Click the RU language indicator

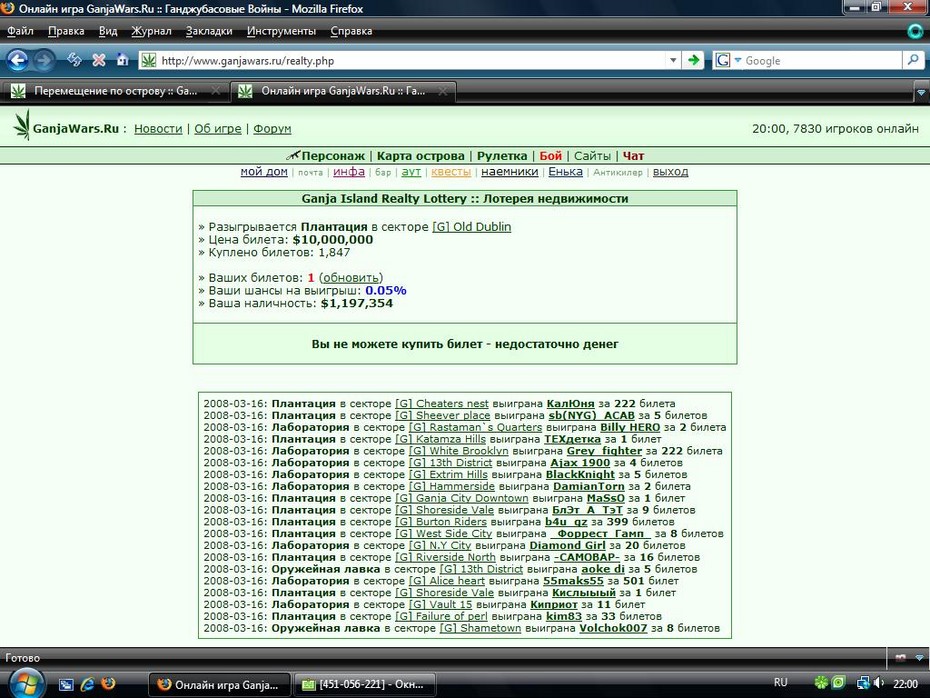781,683
